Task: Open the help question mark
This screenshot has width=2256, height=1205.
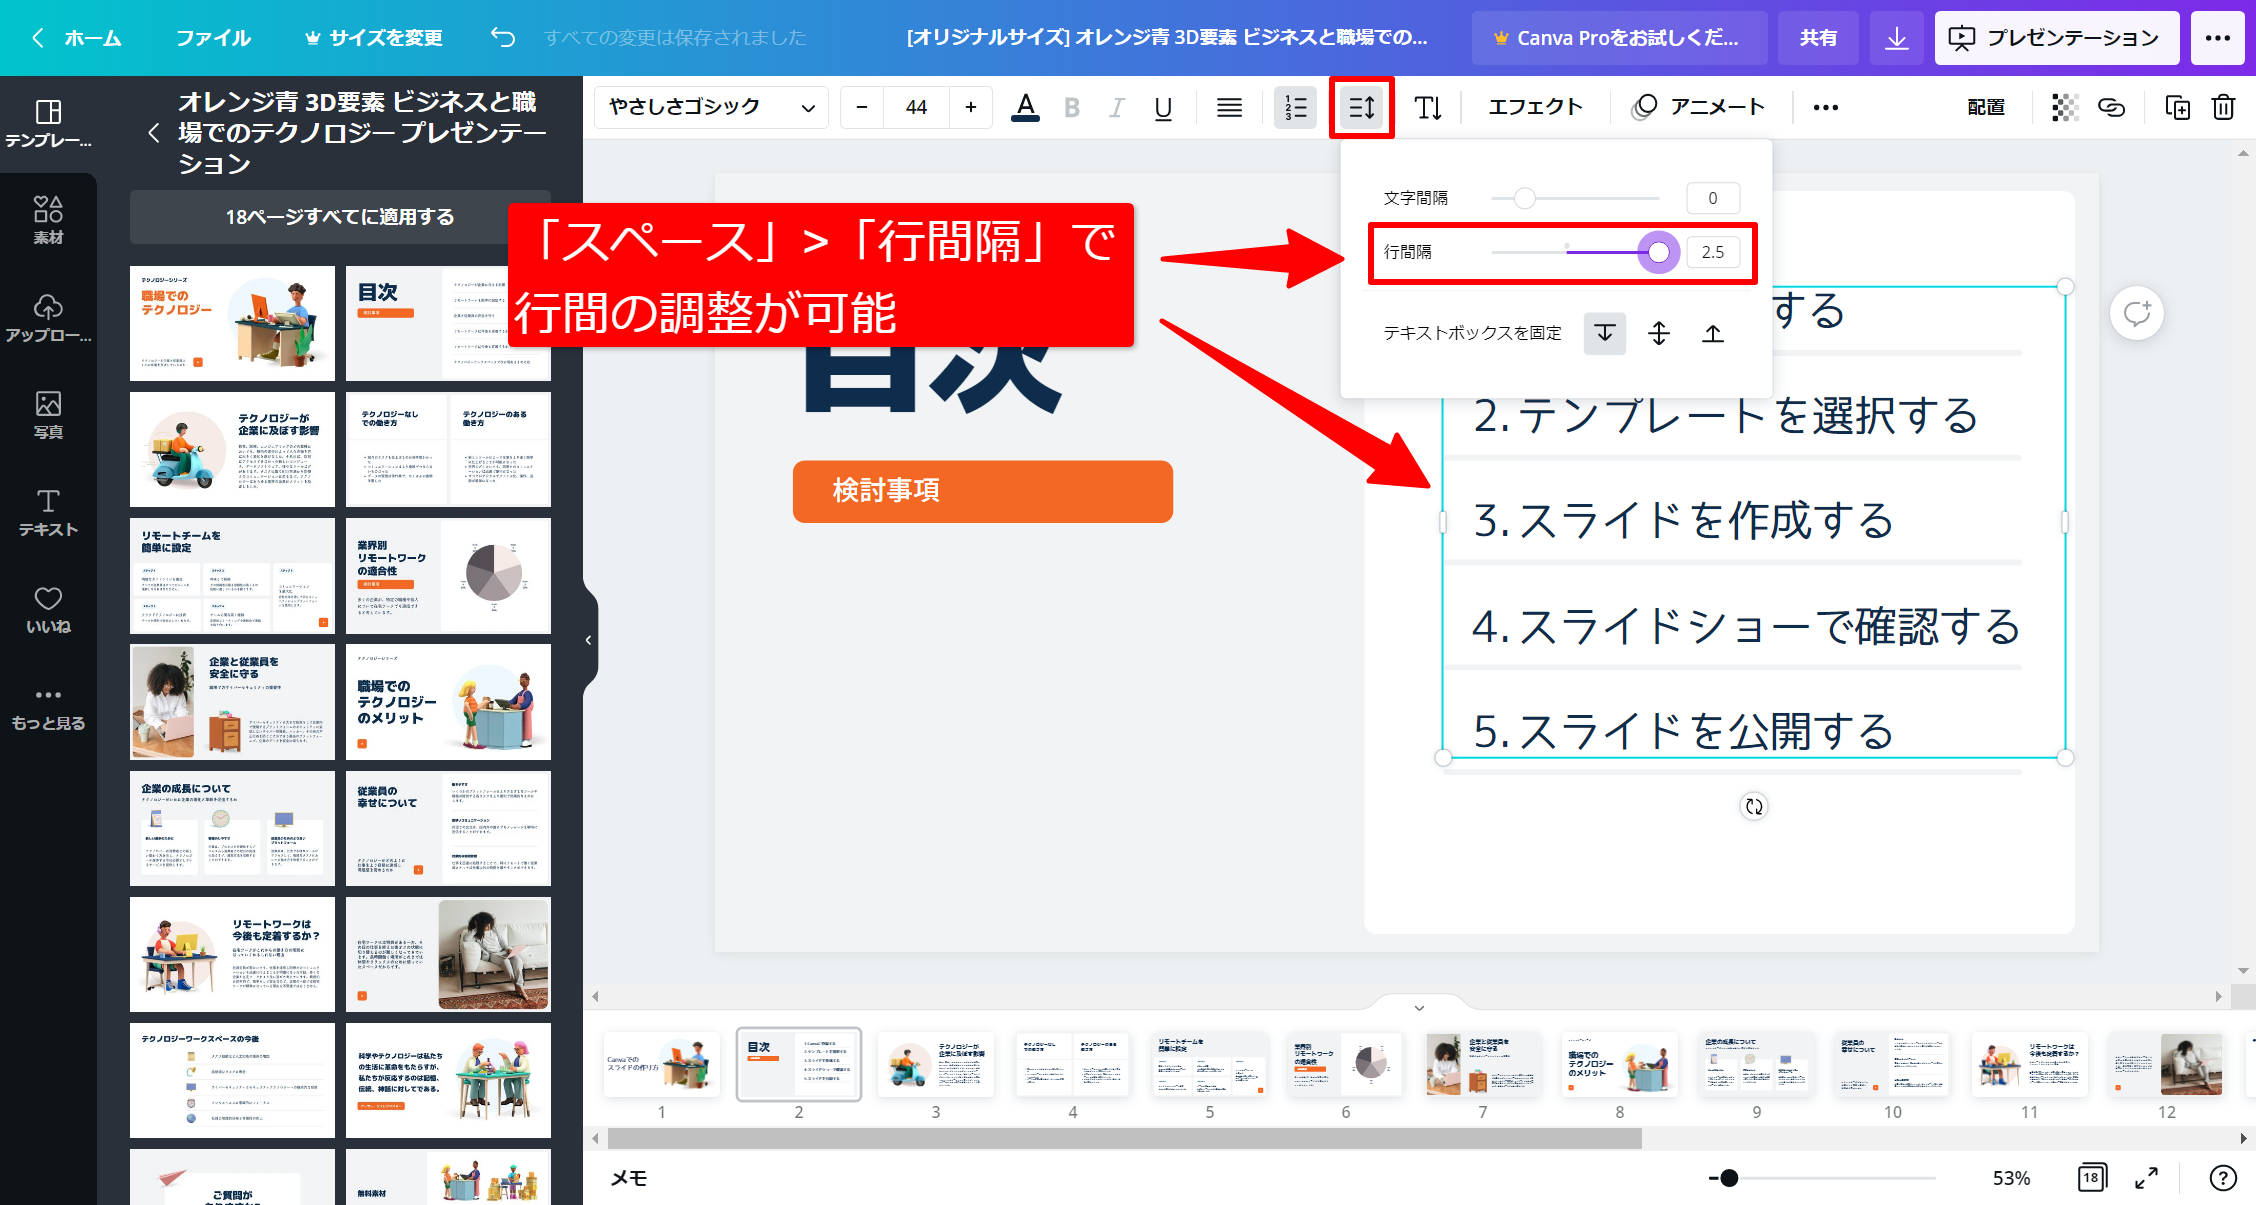Action: tap(2222, 1178)
